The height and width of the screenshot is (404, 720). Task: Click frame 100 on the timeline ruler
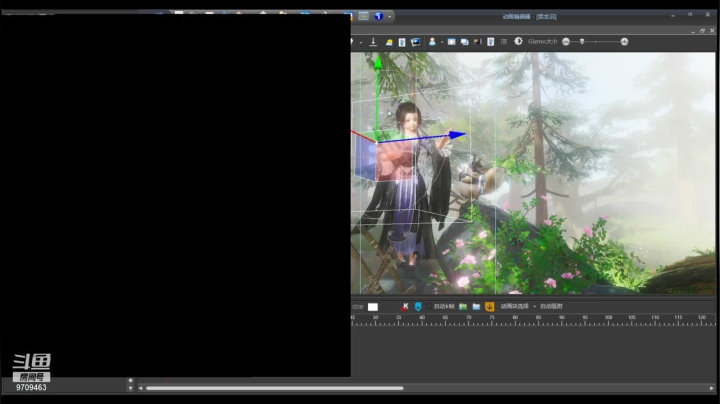pyautogui.click(x=608, y=320)
